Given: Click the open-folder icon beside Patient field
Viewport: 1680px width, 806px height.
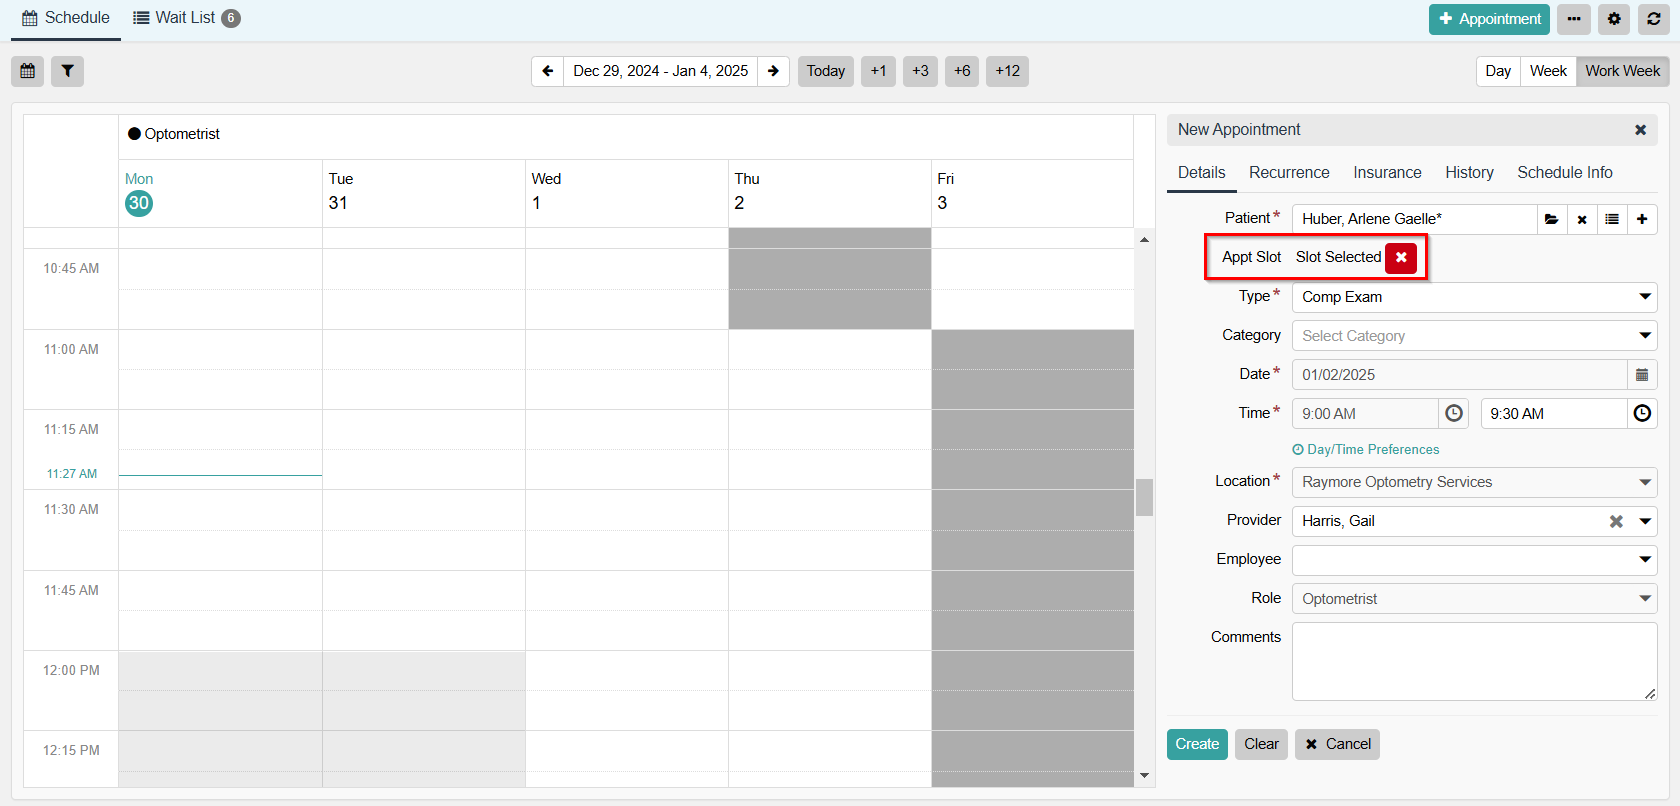Looking at the screenshot, I should [1551, 219].
